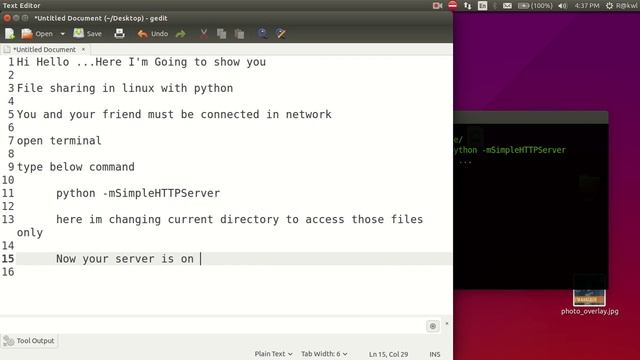Viewport: 640px width, 360px height.
Task: Open the Find search icon
Action: point(263,33)
